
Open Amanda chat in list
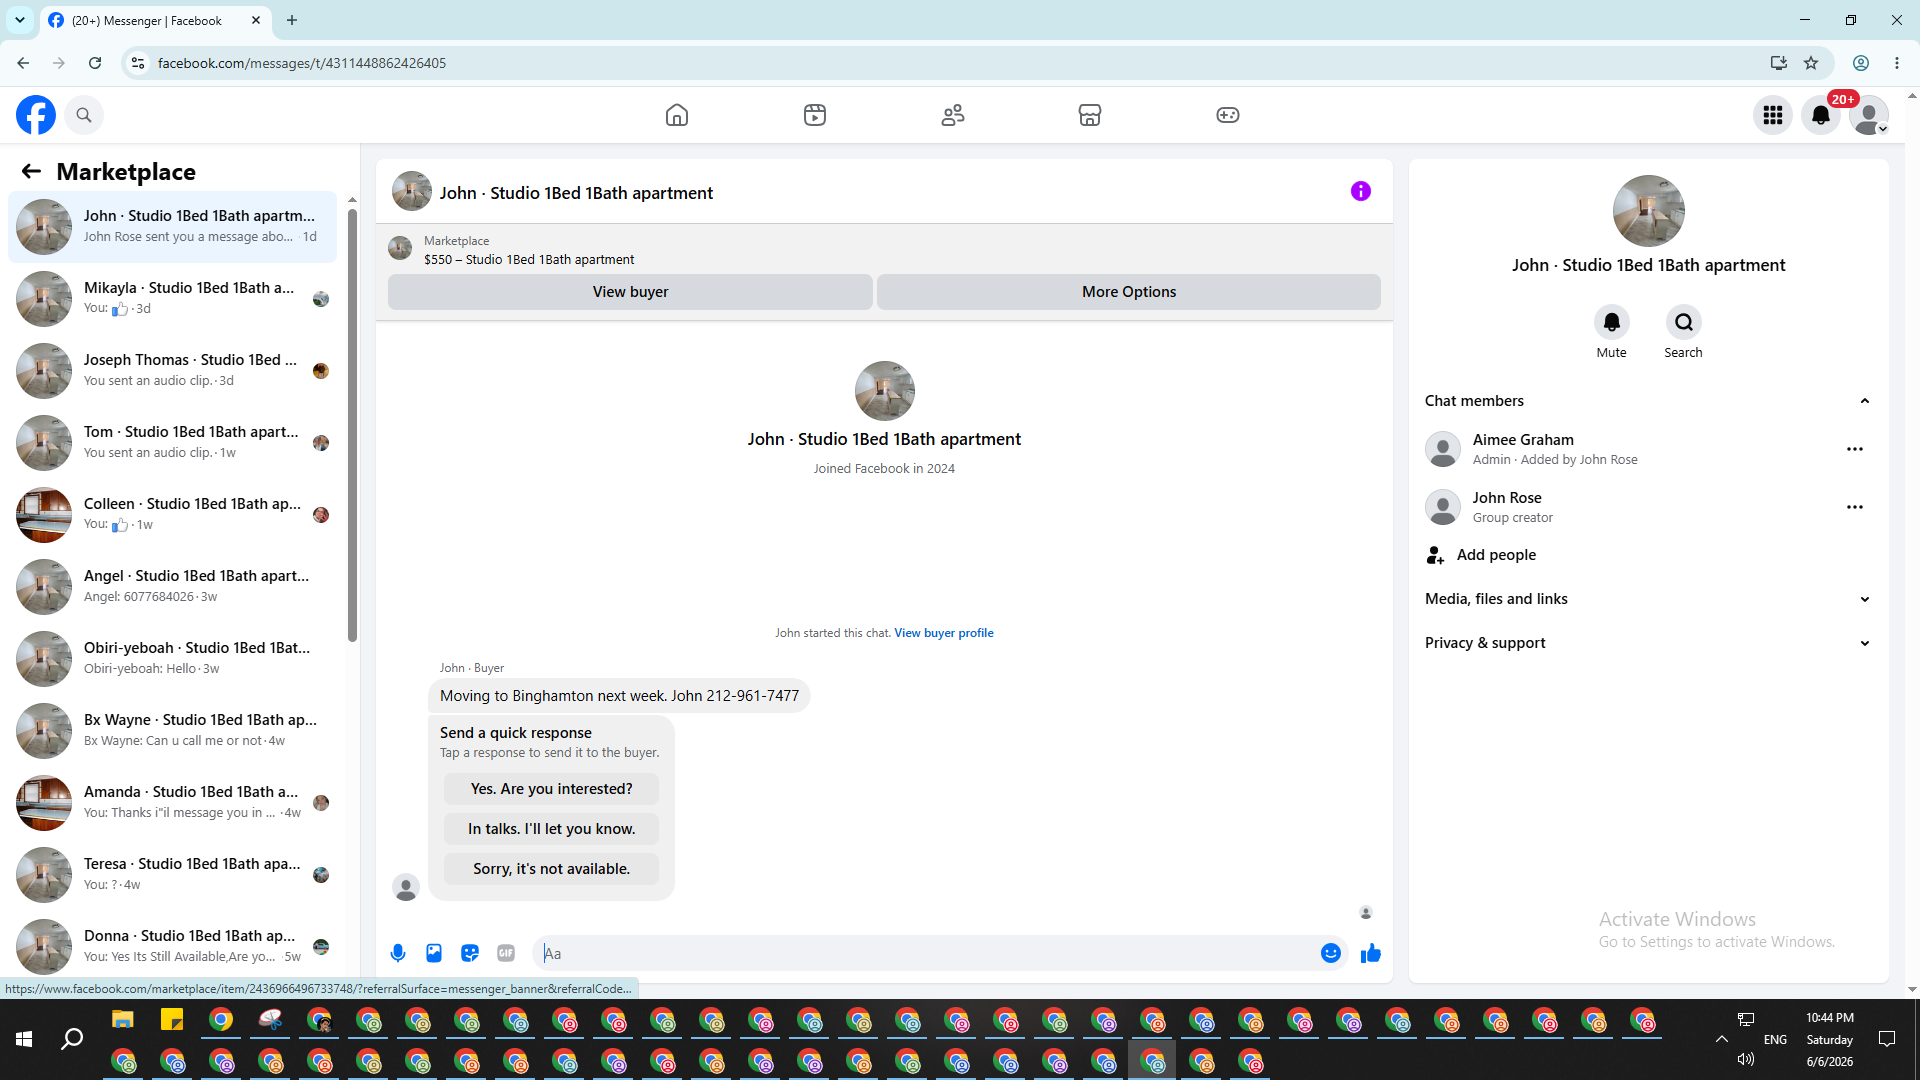(173, 803)
